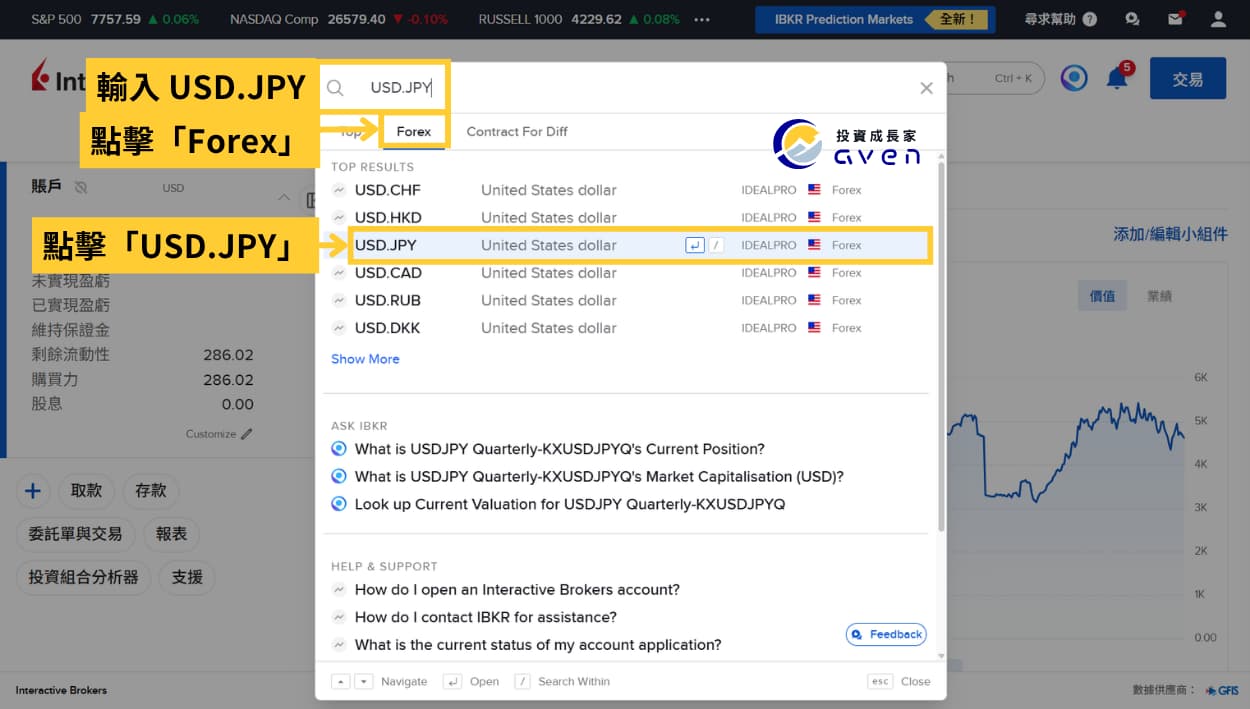
Task: Open the 報表 reports button
Action: tap(172, 534)
